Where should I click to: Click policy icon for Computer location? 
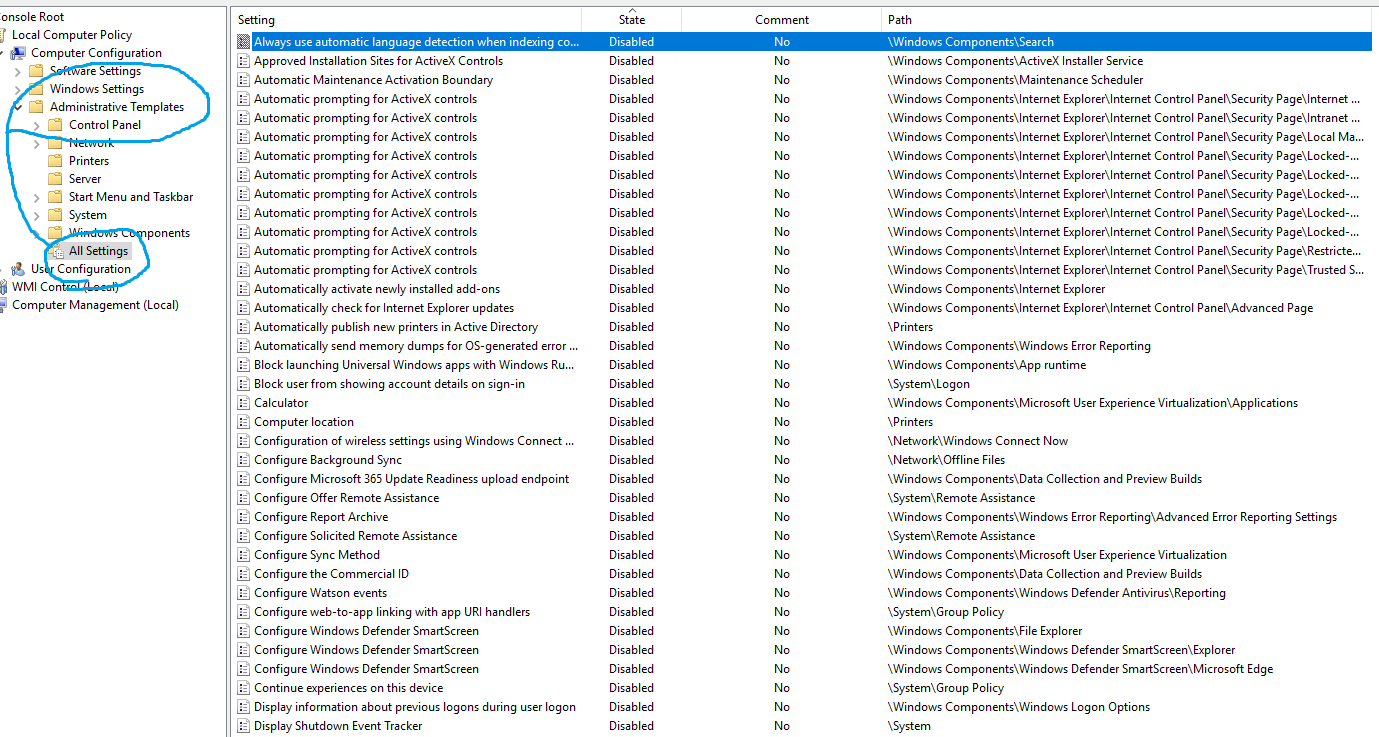pyautogui.click(x=244, y=422)
